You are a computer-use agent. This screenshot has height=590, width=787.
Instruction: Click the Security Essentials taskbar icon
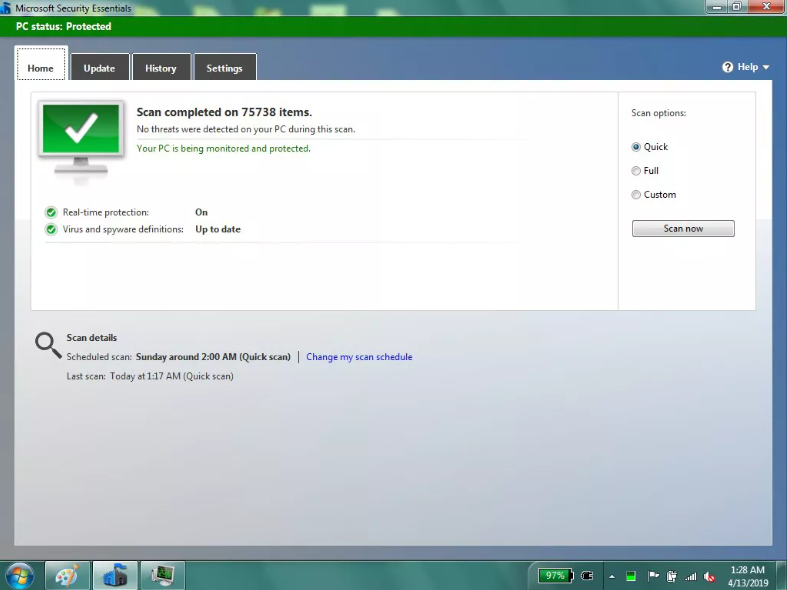click(x=115, y=575)
